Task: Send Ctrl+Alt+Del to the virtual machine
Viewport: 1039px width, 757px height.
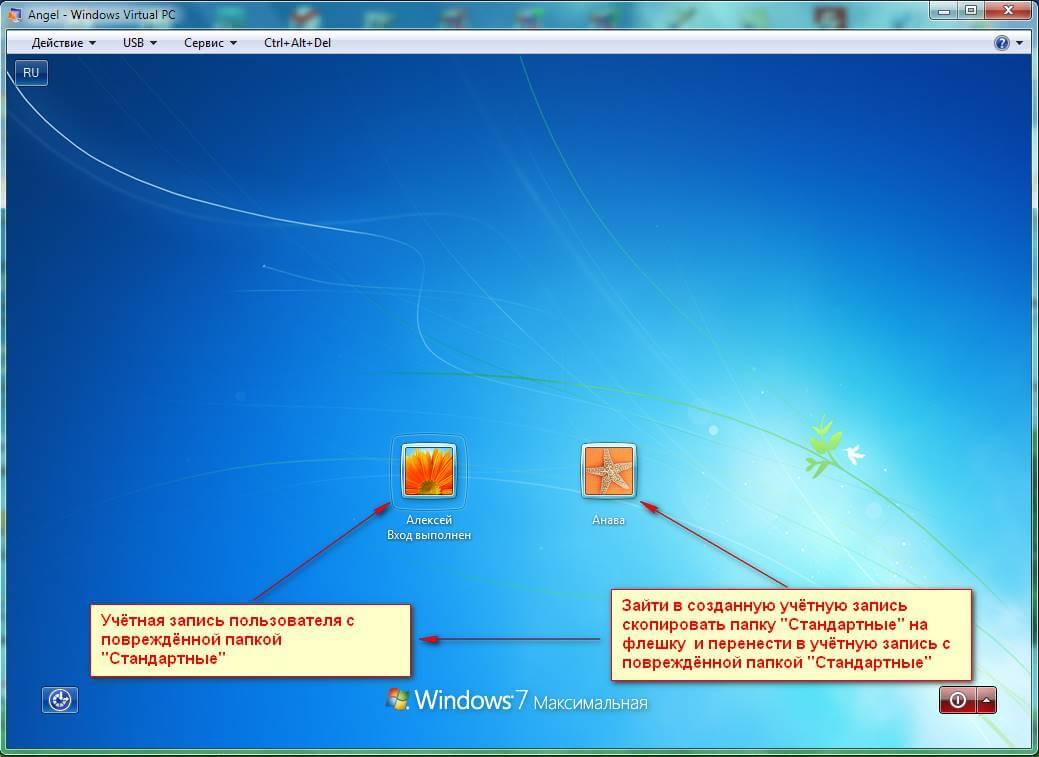Action: [297, 43]
